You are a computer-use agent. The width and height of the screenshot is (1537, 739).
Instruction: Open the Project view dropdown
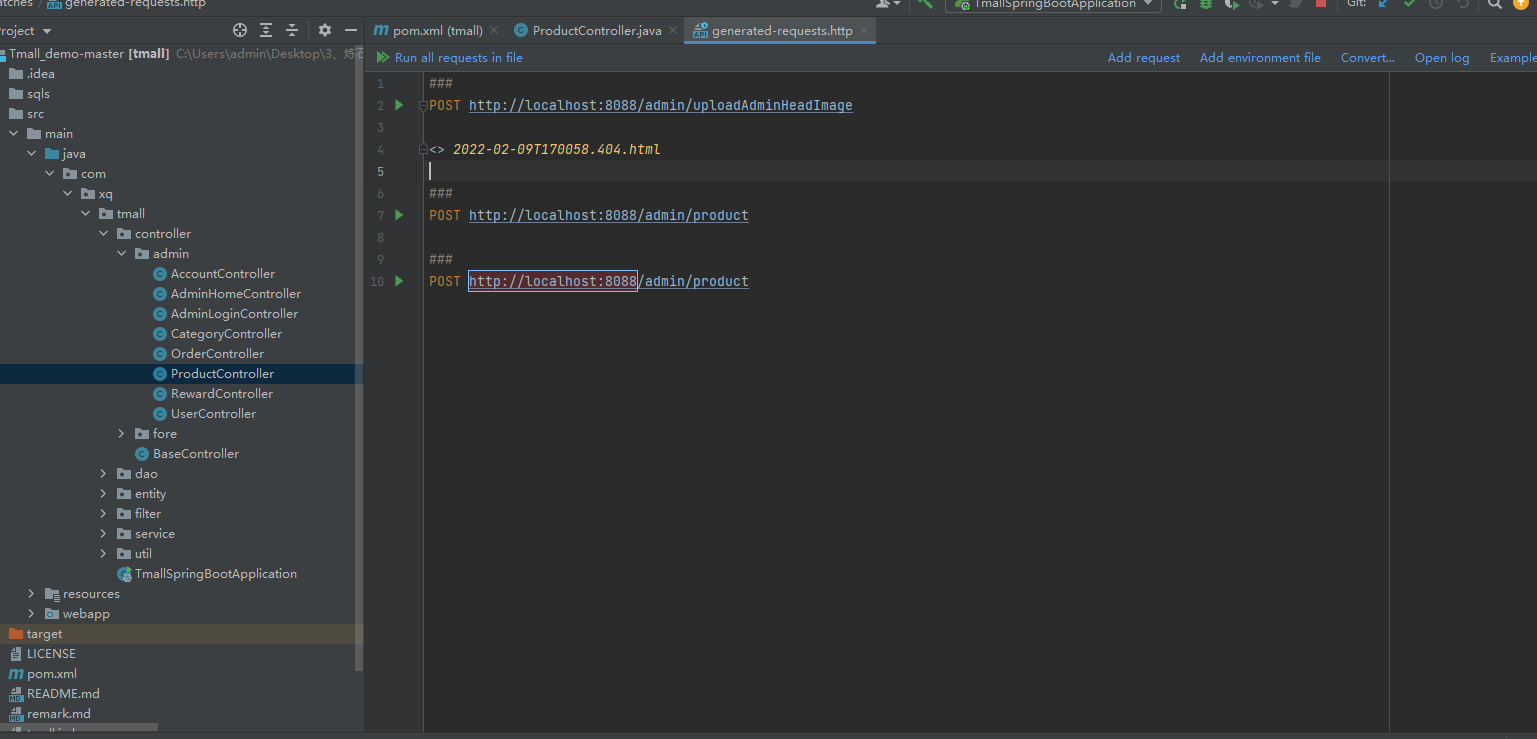pos(46,31)
